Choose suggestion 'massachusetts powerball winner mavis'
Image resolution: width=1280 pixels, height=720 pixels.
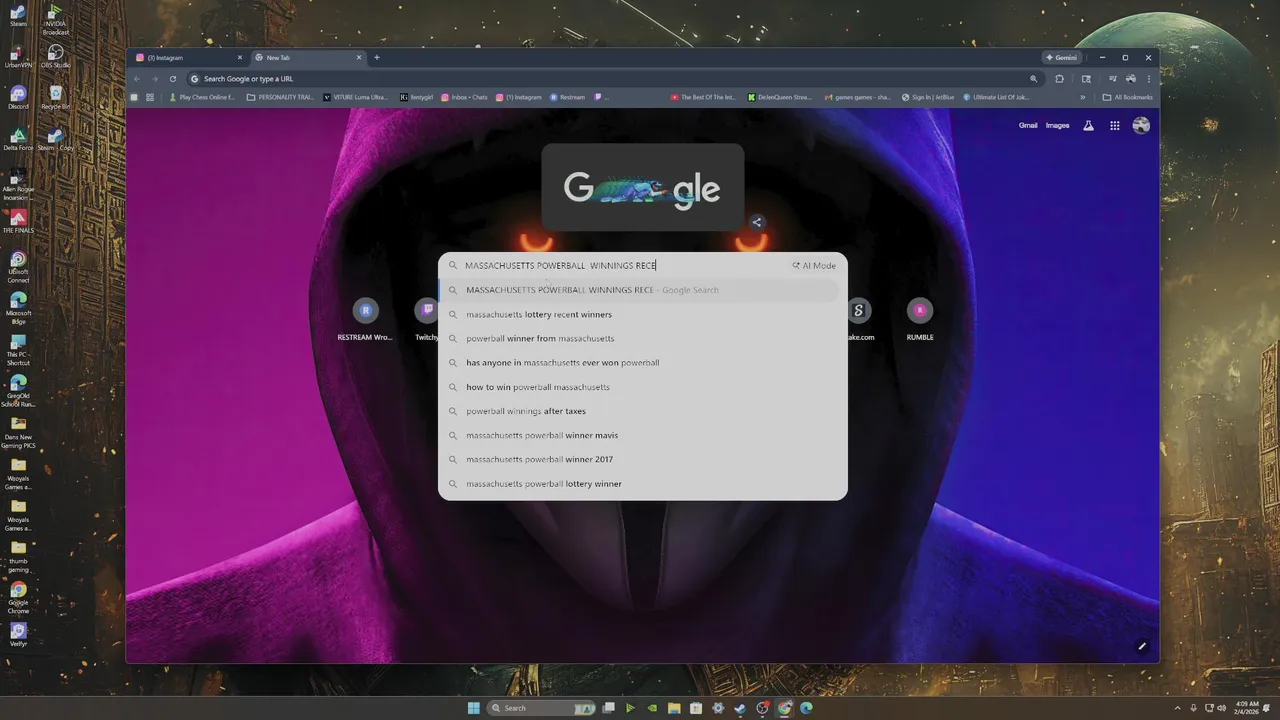point(643,435)
